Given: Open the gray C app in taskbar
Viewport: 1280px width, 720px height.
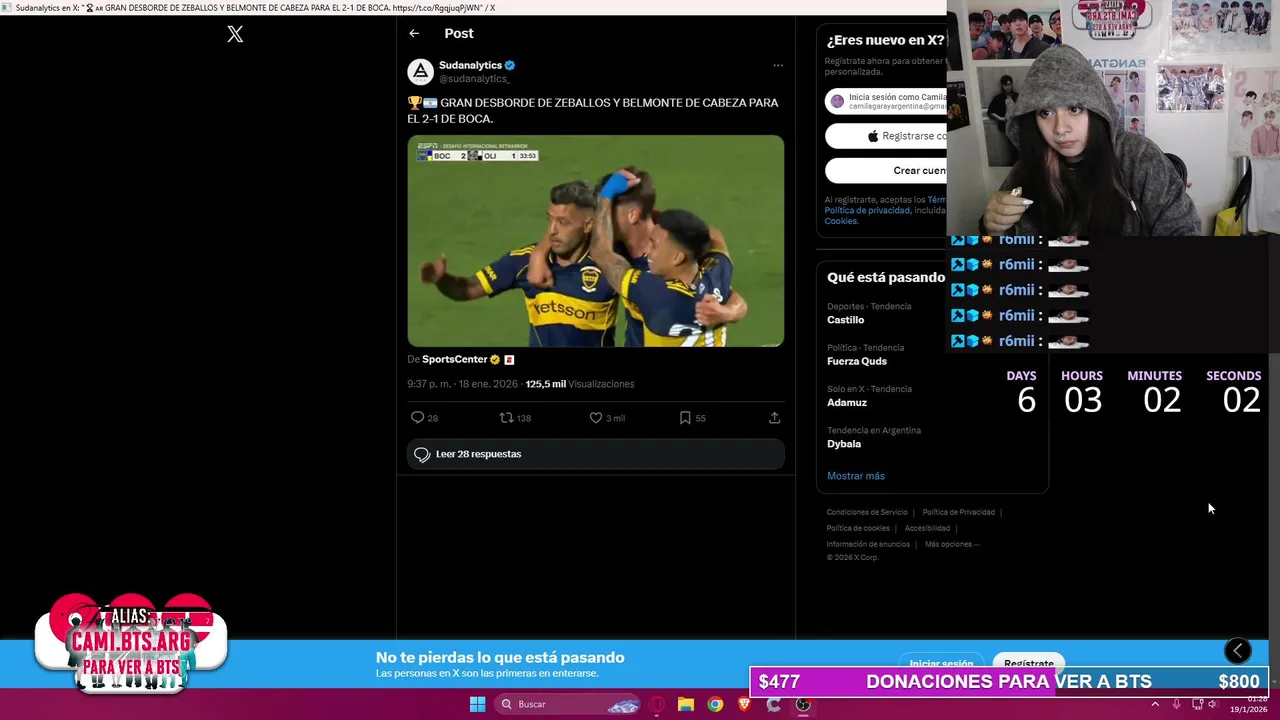Looking at the screenshot, I should point(773,704).
